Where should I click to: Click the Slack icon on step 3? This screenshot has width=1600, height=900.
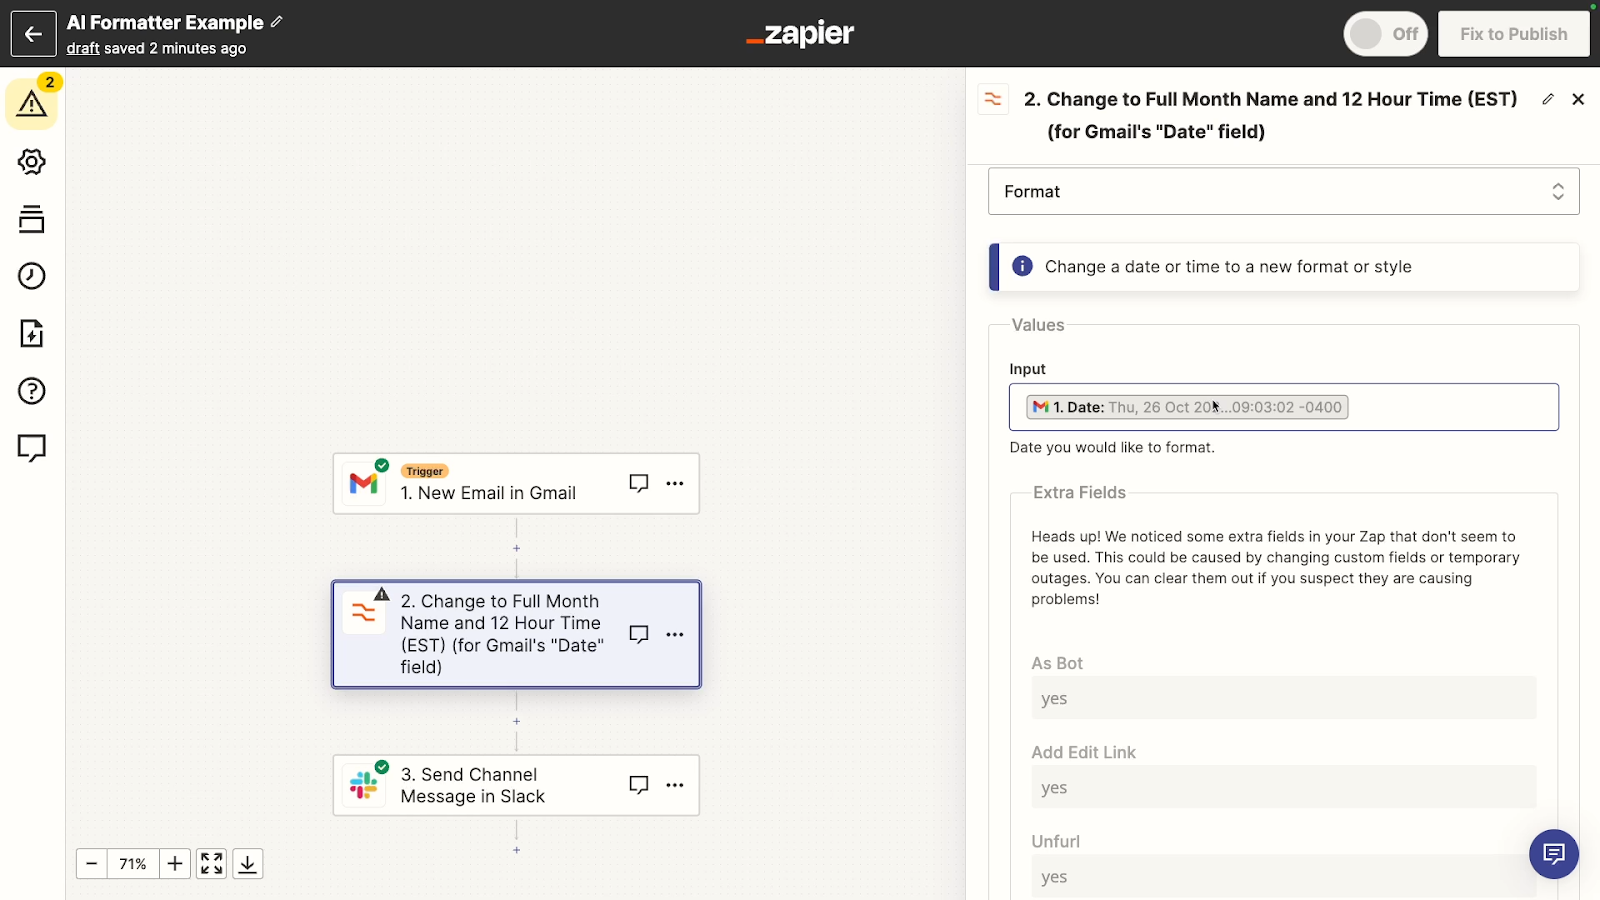(x=364, y=785)
